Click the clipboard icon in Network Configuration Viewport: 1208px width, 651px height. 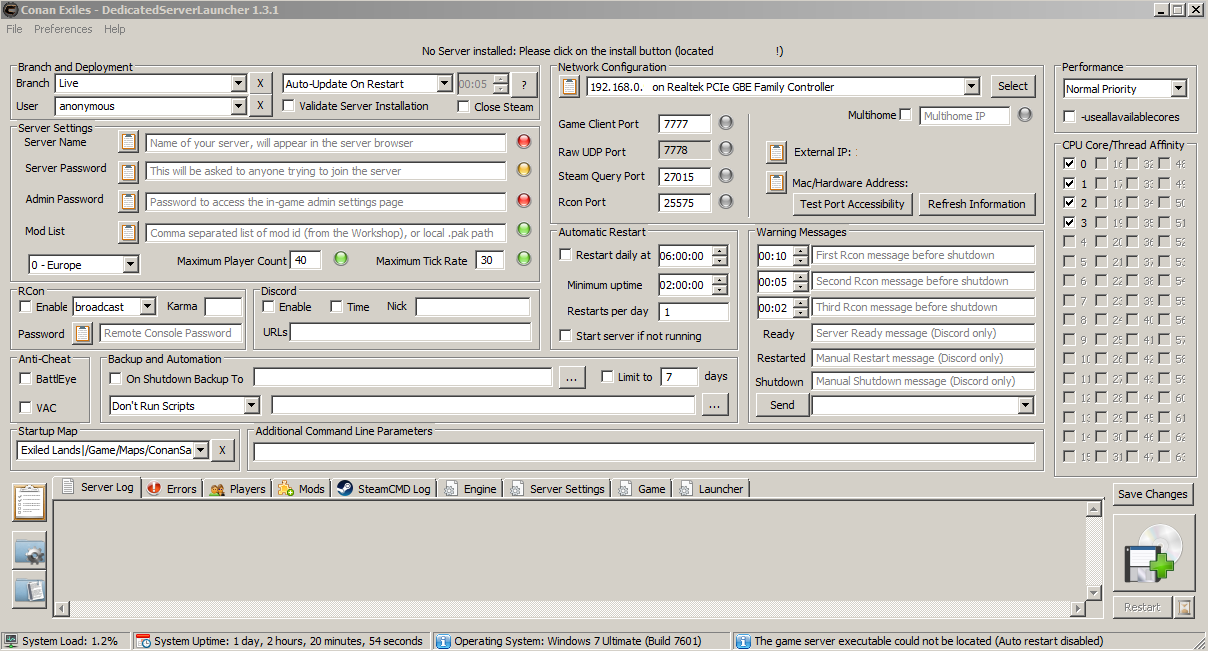click(x=569, y=86)
